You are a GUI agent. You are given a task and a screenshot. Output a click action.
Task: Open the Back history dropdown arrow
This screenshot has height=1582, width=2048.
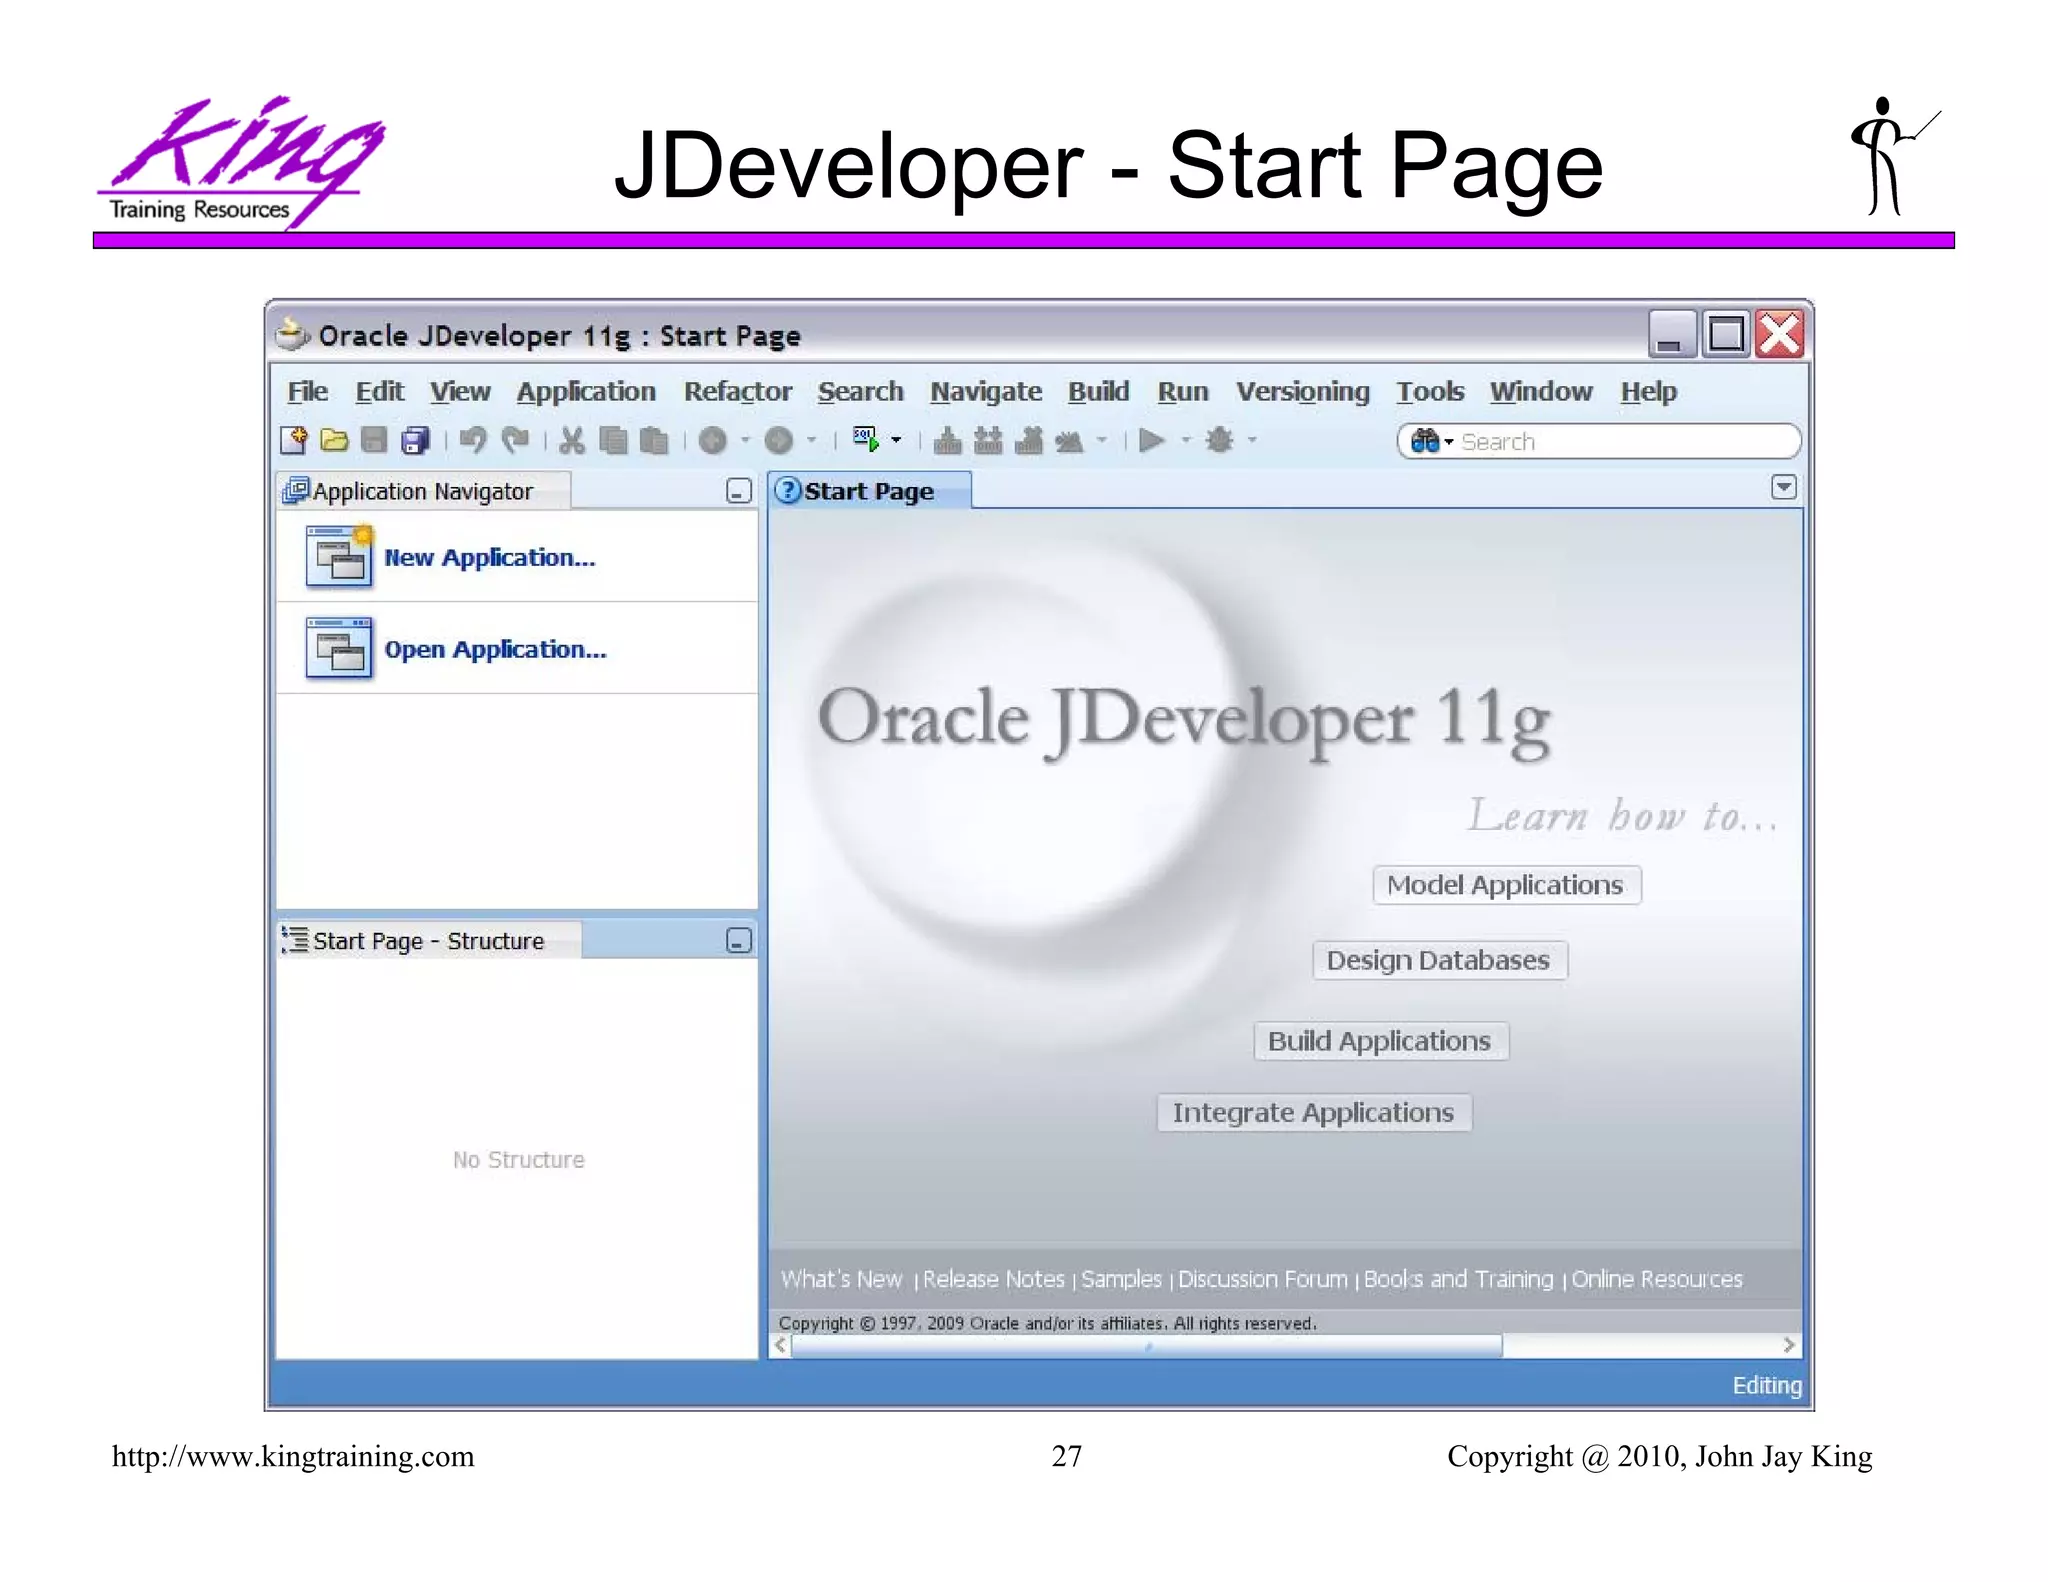745,440
